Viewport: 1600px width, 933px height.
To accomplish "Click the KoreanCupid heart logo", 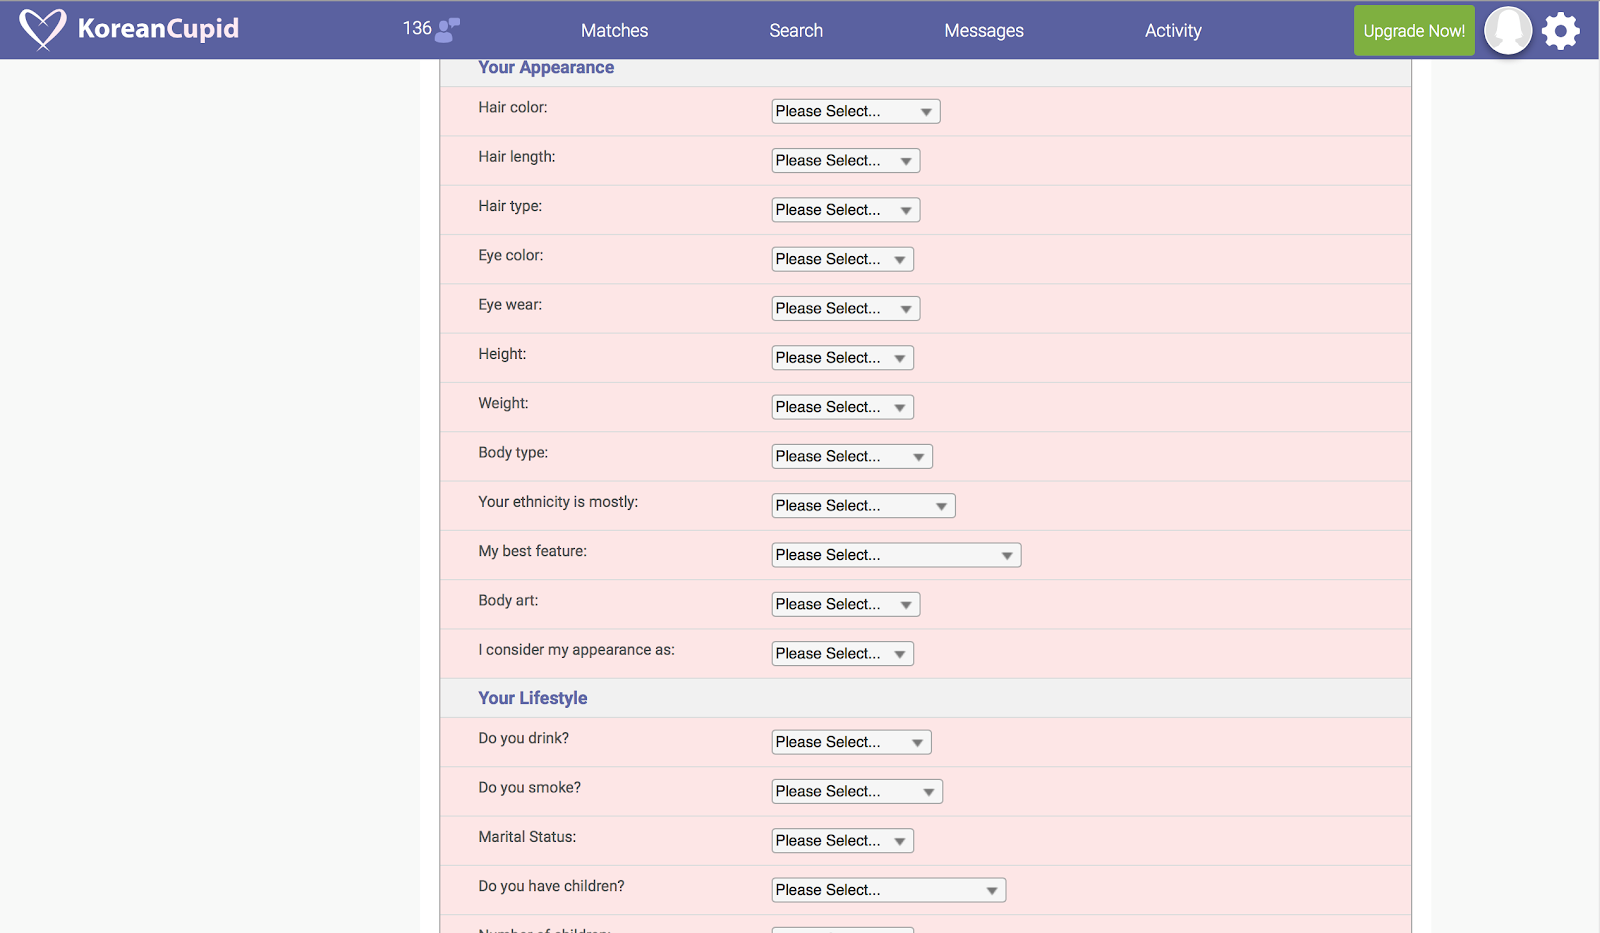I will click(x=42, y=29).
